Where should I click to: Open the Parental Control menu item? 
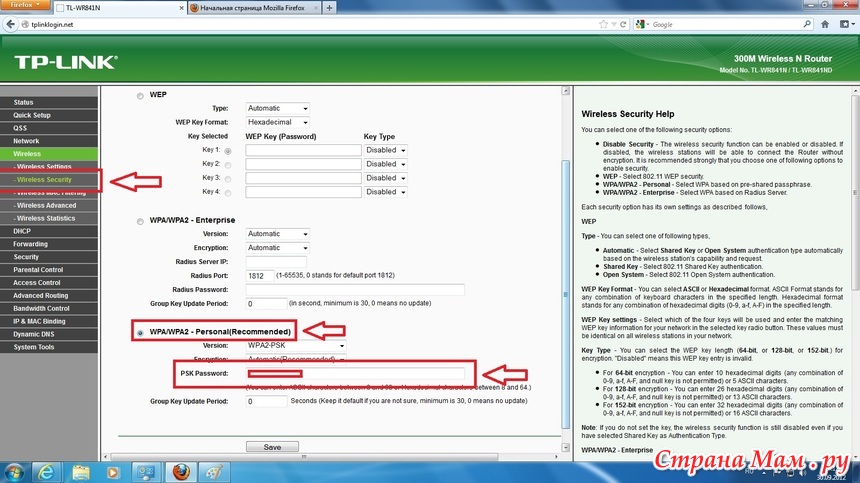click(x=49, y=270)
